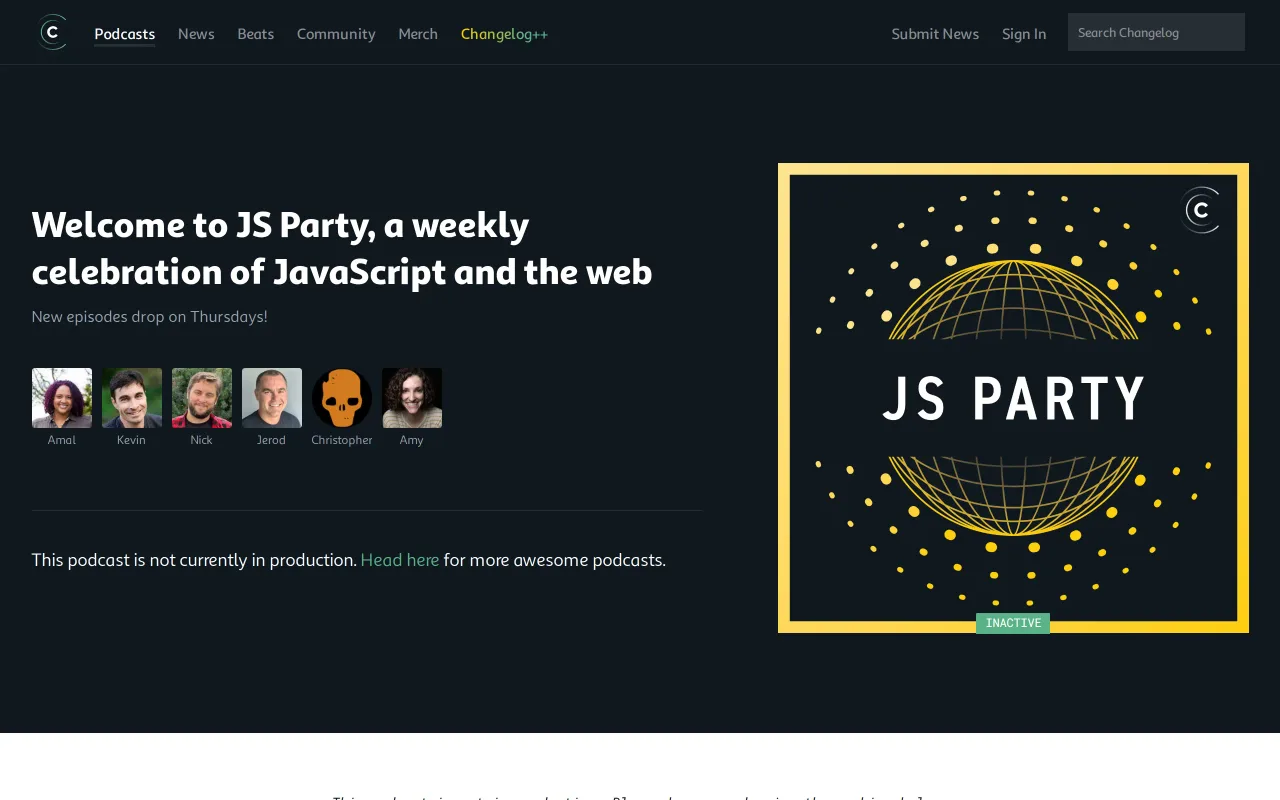Click the name label 'Amy'
The width and height of the screenshot is (1280, 800).
coord(411,440)
